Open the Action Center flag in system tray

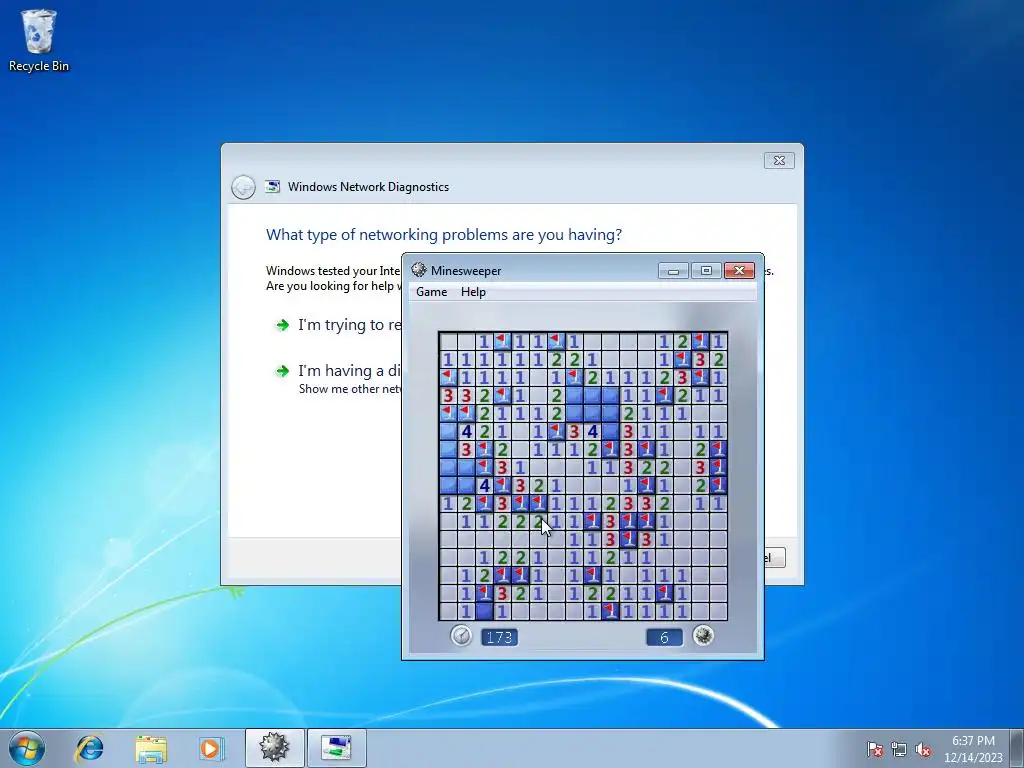tap(874, 749)
